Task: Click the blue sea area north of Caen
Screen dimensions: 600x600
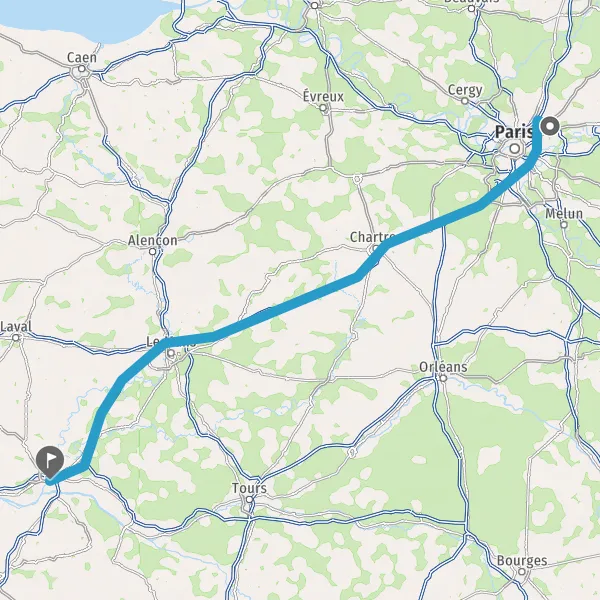Action: click(77, 17)
